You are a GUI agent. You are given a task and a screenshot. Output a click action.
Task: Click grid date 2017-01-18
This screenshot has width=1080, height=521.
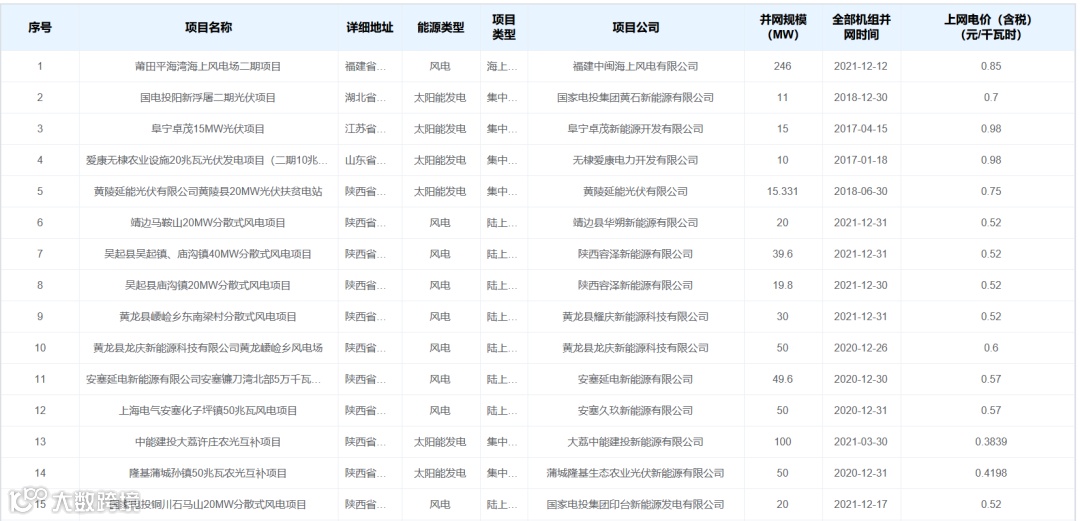click(x=861, y=160)
